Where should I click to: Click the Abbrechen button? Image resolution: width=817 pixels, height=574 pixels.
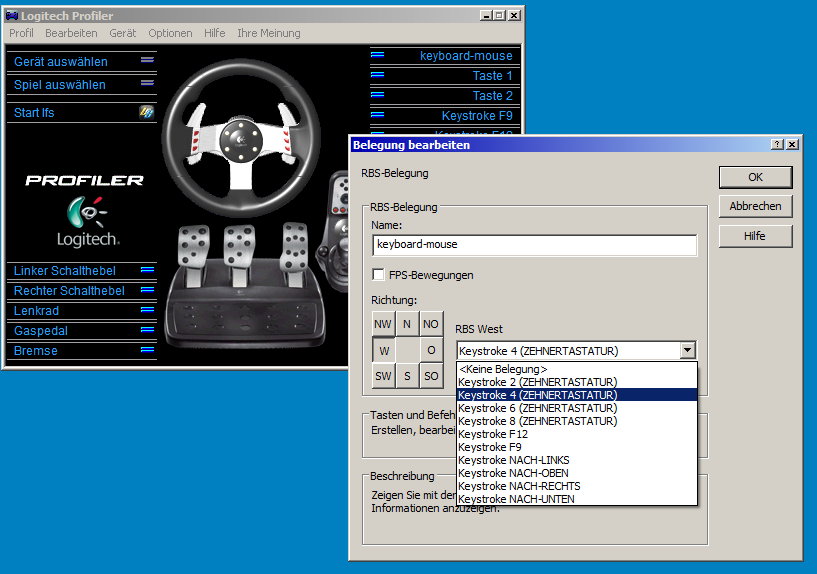pos(756,206)
